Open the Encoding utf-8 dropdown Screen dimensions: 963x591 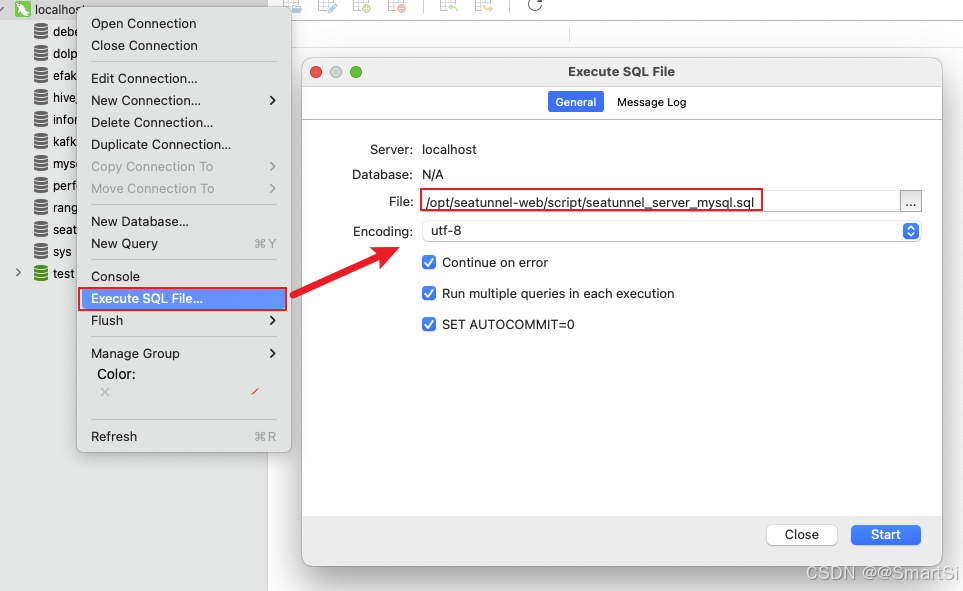click(x=671, y=231)
